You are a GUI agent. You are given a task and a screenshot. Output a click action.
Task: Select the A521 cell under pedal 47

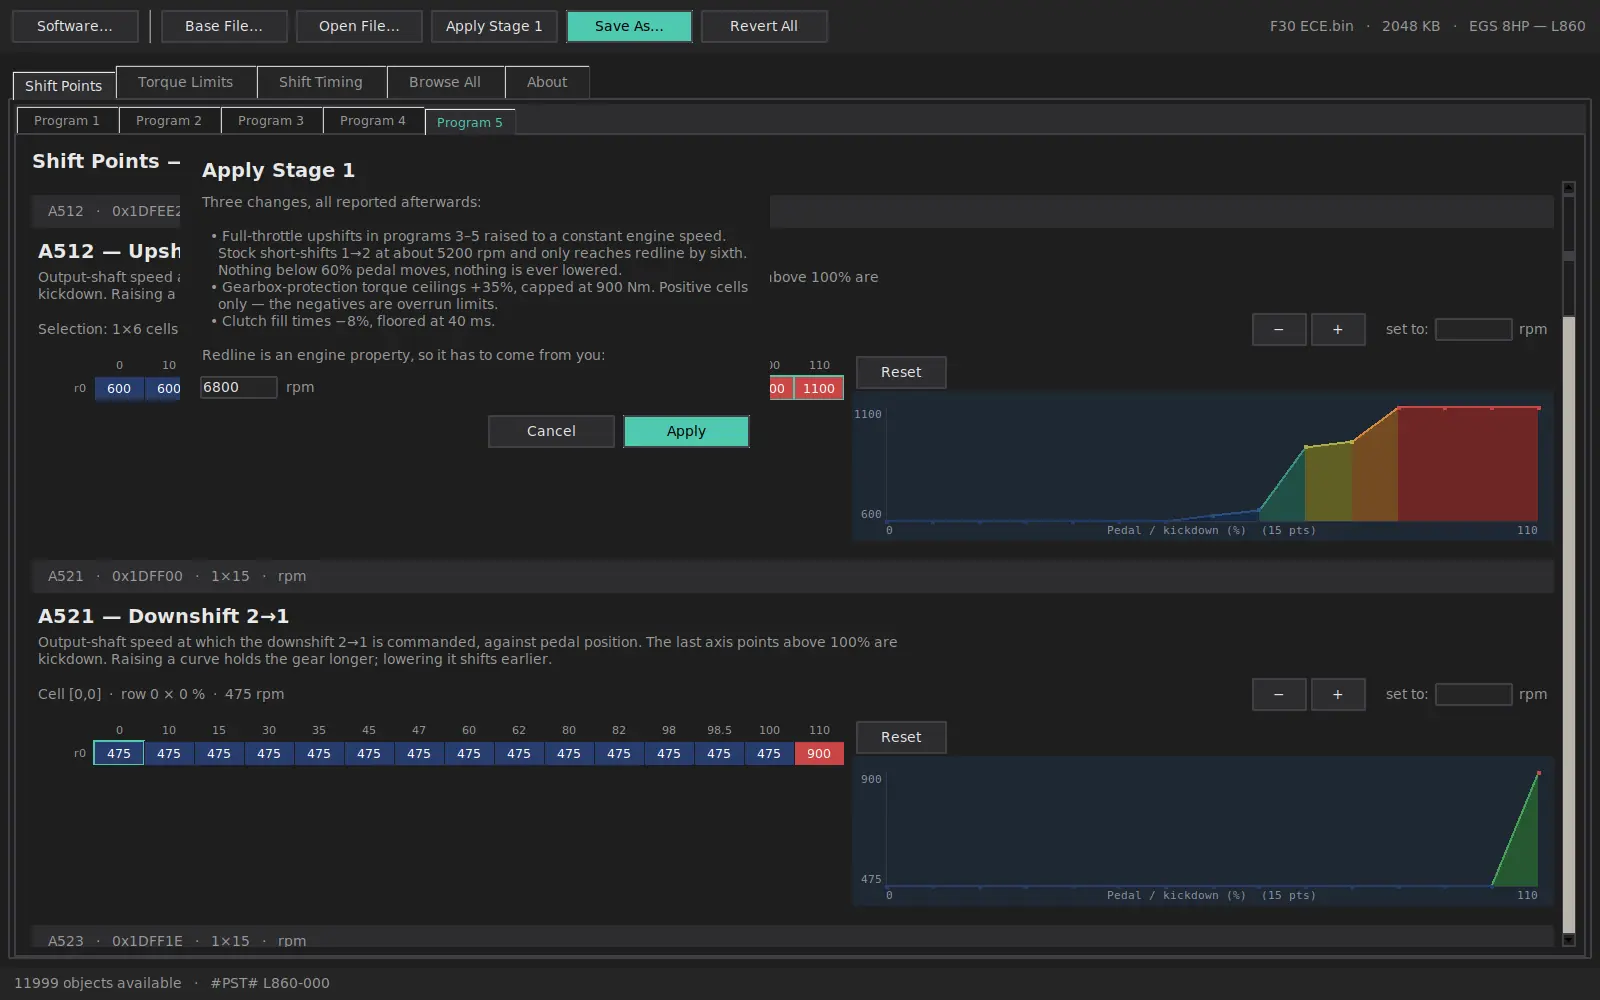point(419,753)
